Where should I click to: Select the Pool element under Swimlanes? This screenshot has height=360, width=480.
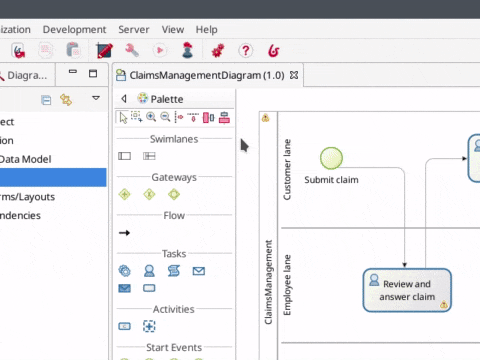coord(124,156)
